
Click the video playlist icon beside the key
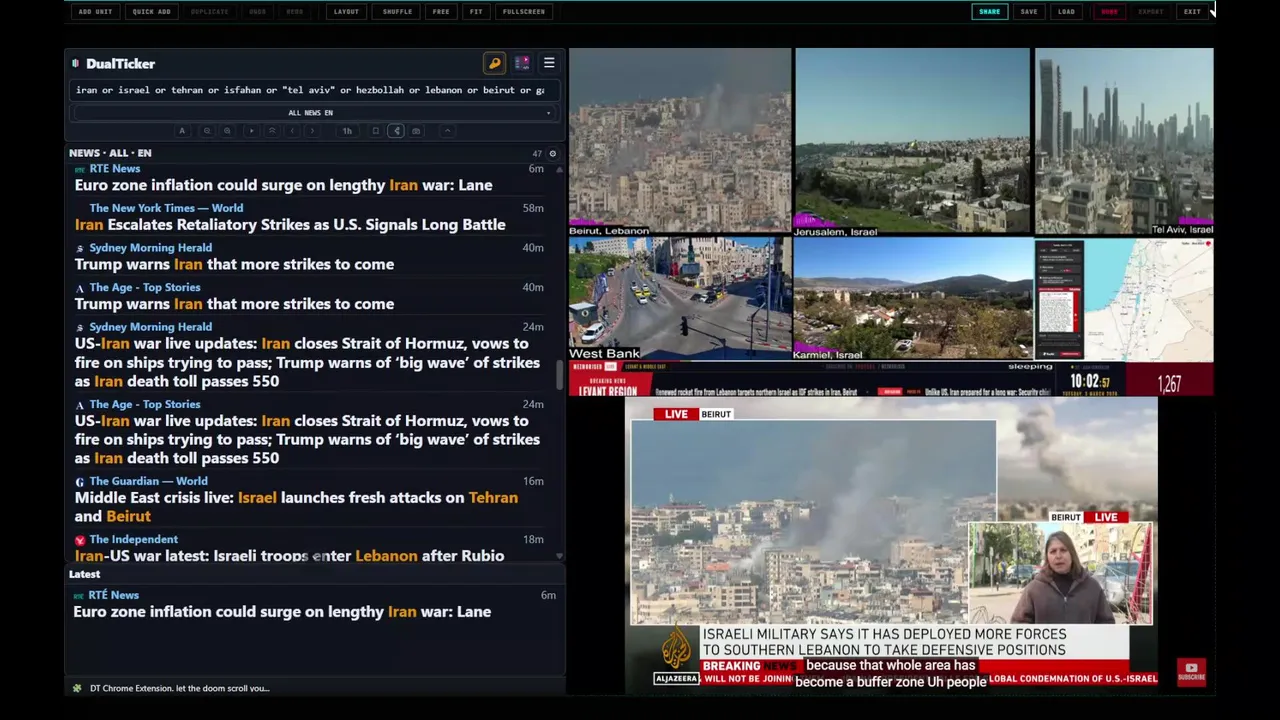tap(522, 63)
